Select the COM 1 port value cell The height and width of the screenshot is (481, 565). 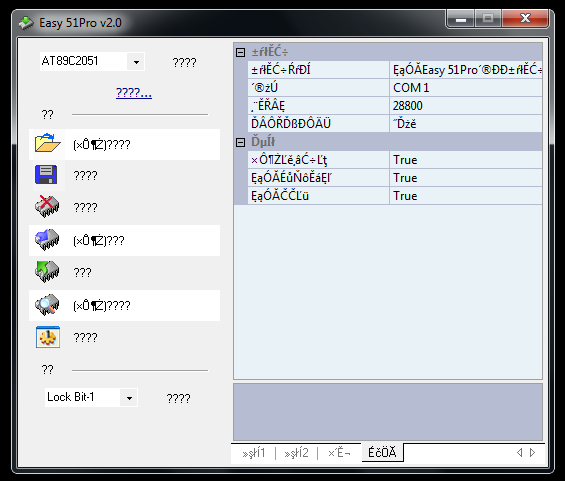[466, 88]
